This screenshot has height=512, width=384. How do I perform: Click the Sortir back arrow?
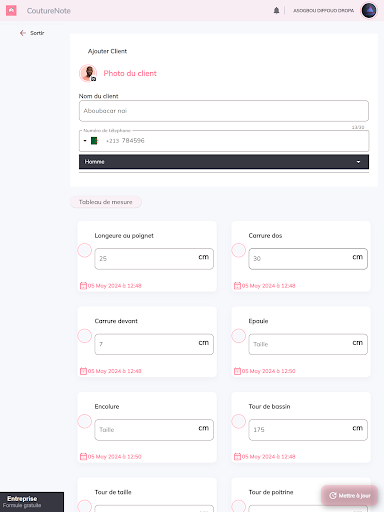click(x=23, y=33)
